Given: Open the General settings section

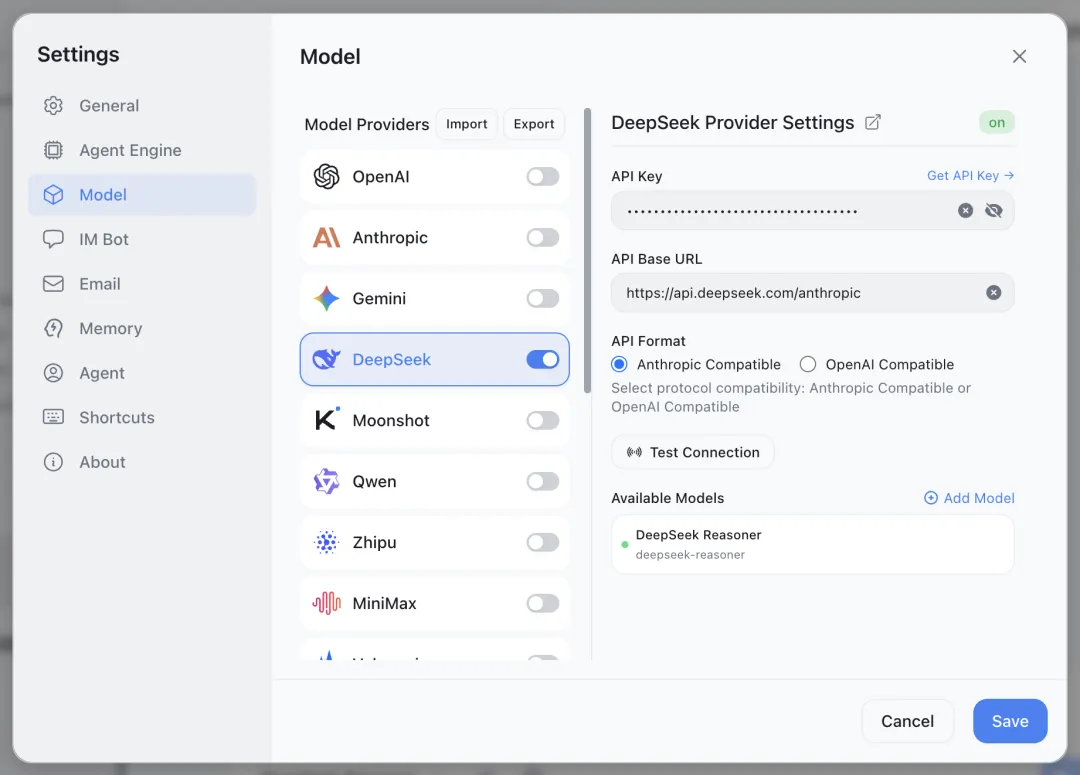Looking at the screenshot, I should (109, 106).
